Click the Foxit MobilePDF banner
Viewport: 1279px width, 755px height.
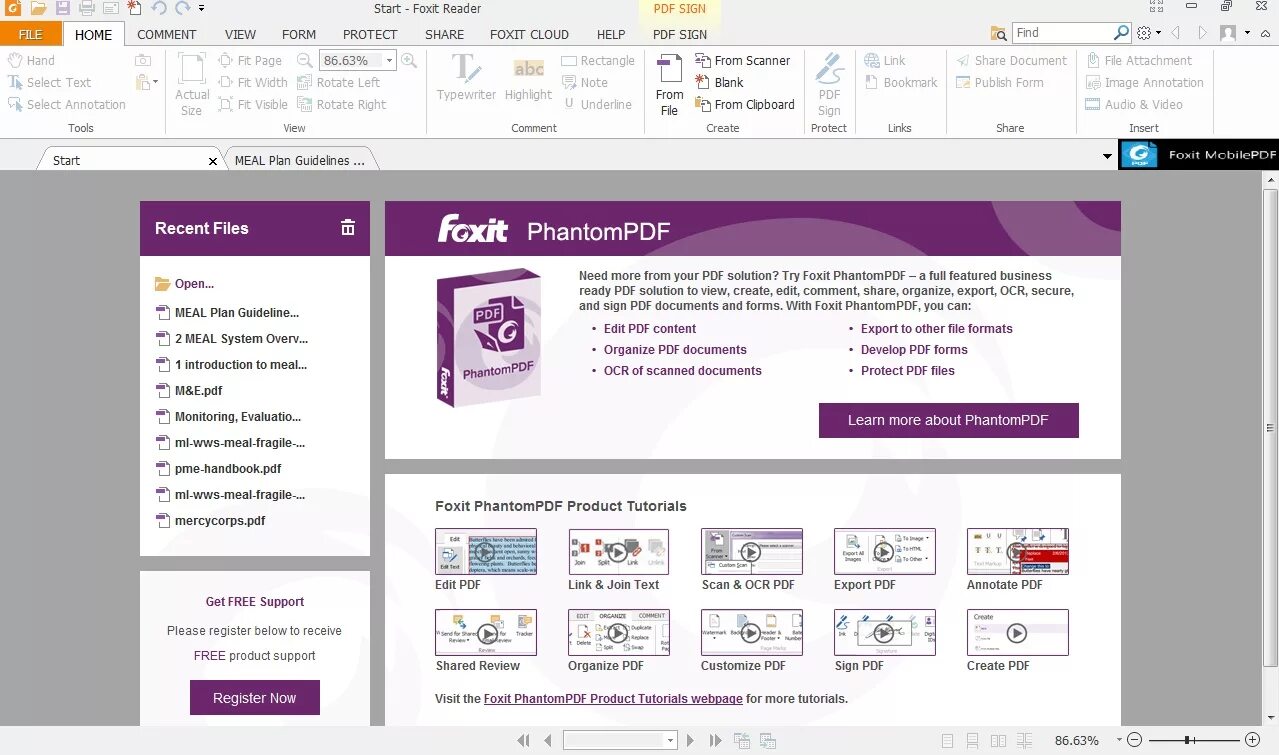pos(1198,155)
